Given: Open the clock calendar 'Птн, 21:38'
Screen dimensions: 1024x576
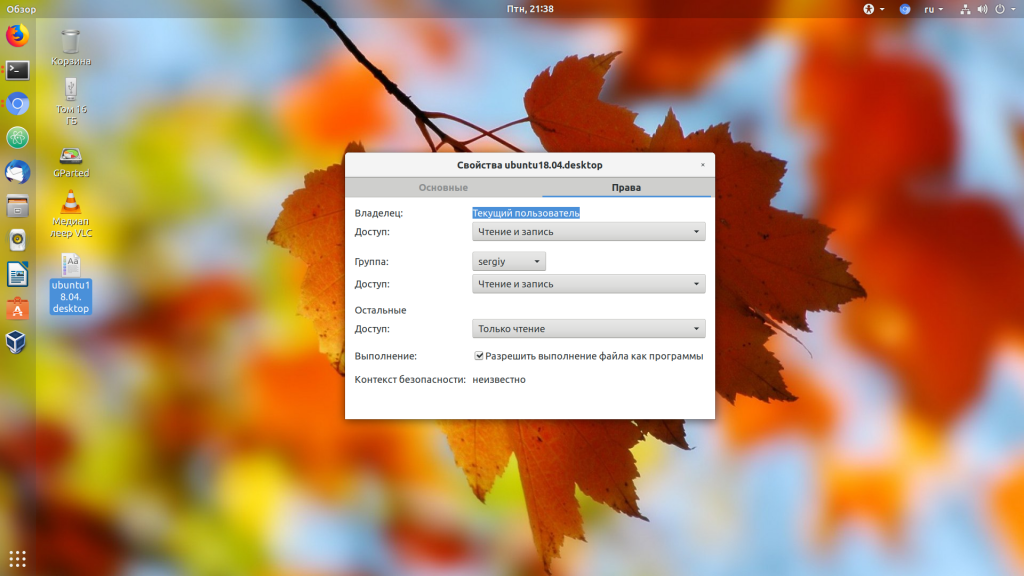Looking at the screenshot, I should click(529, 9).
